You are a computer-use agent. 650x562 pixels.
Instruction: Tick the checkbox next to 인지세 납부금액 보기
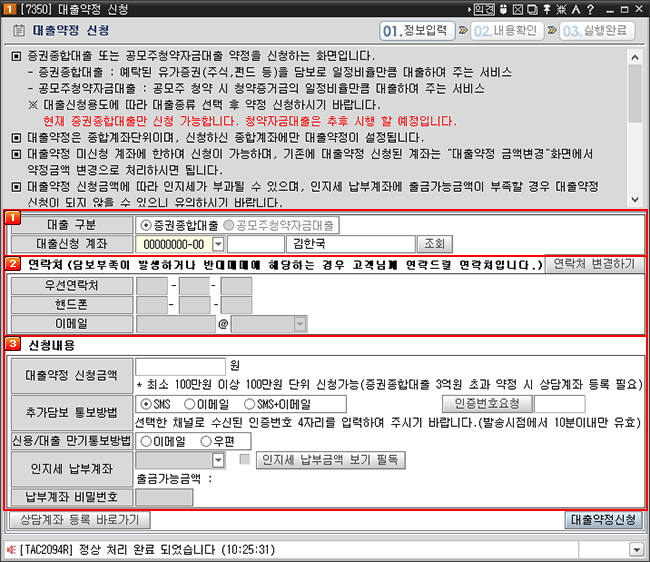(245, 459)
